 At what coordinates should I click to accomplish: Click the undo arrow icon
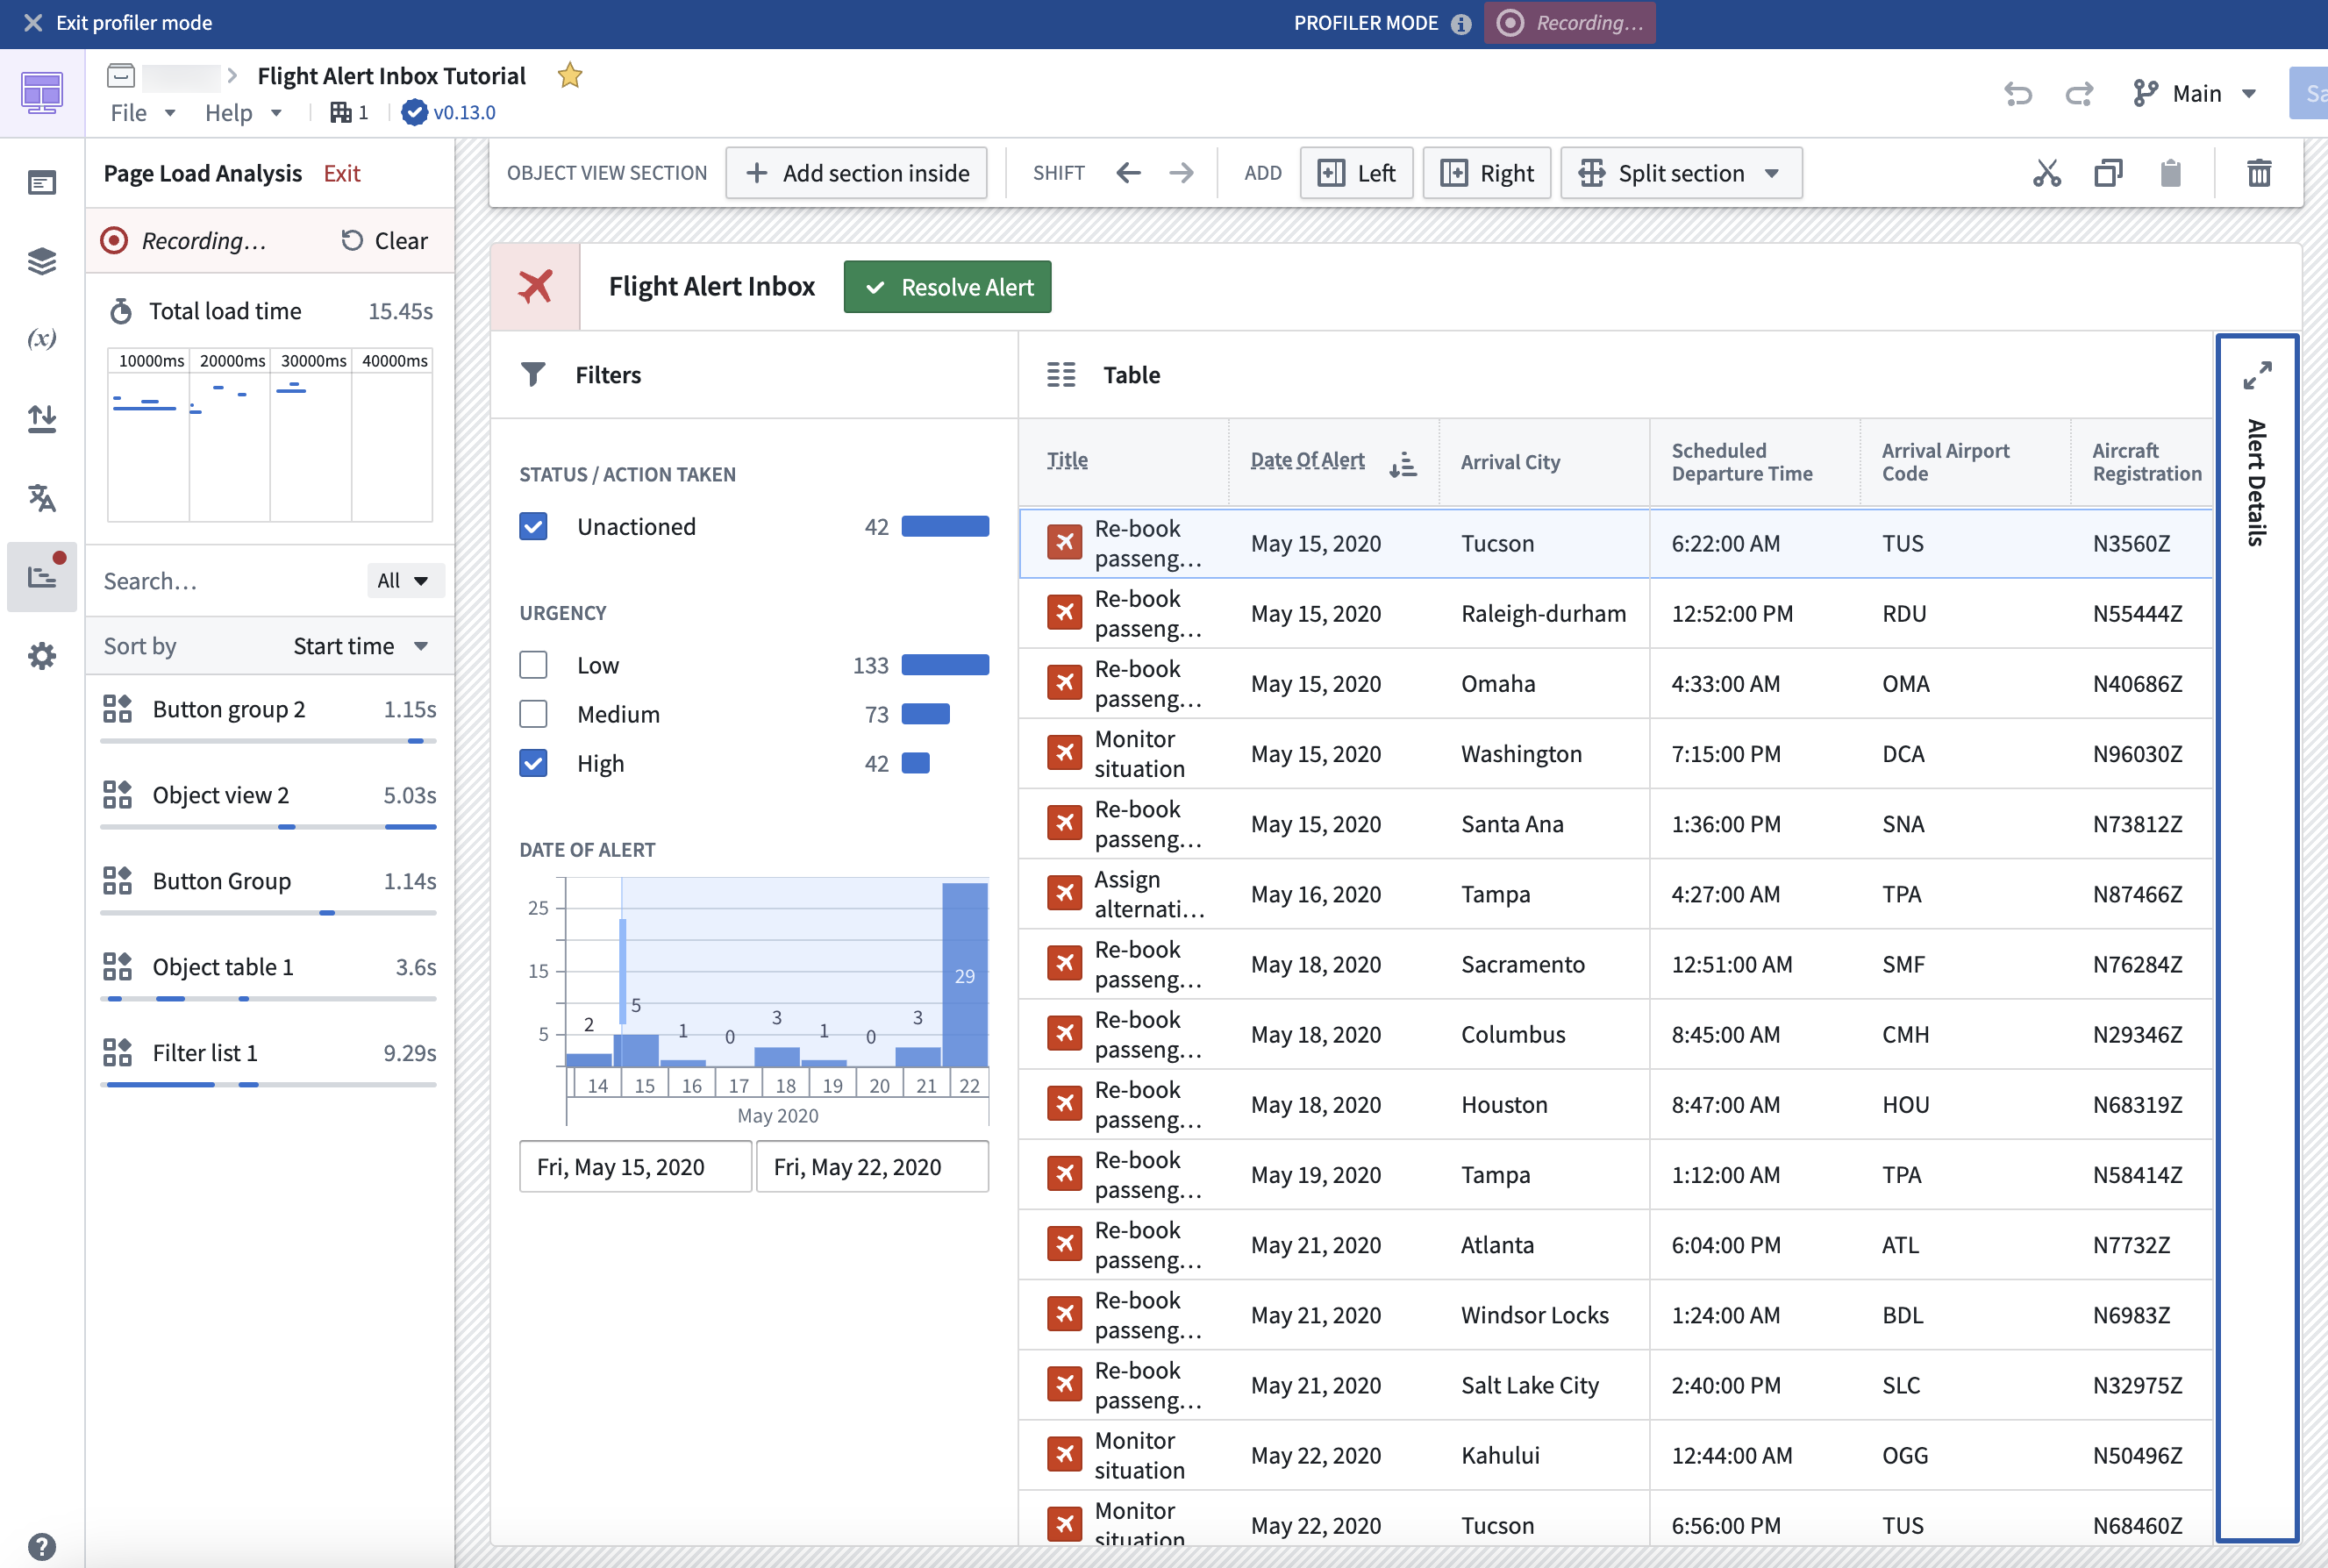pyautogui.click(x=2018, y=94)
